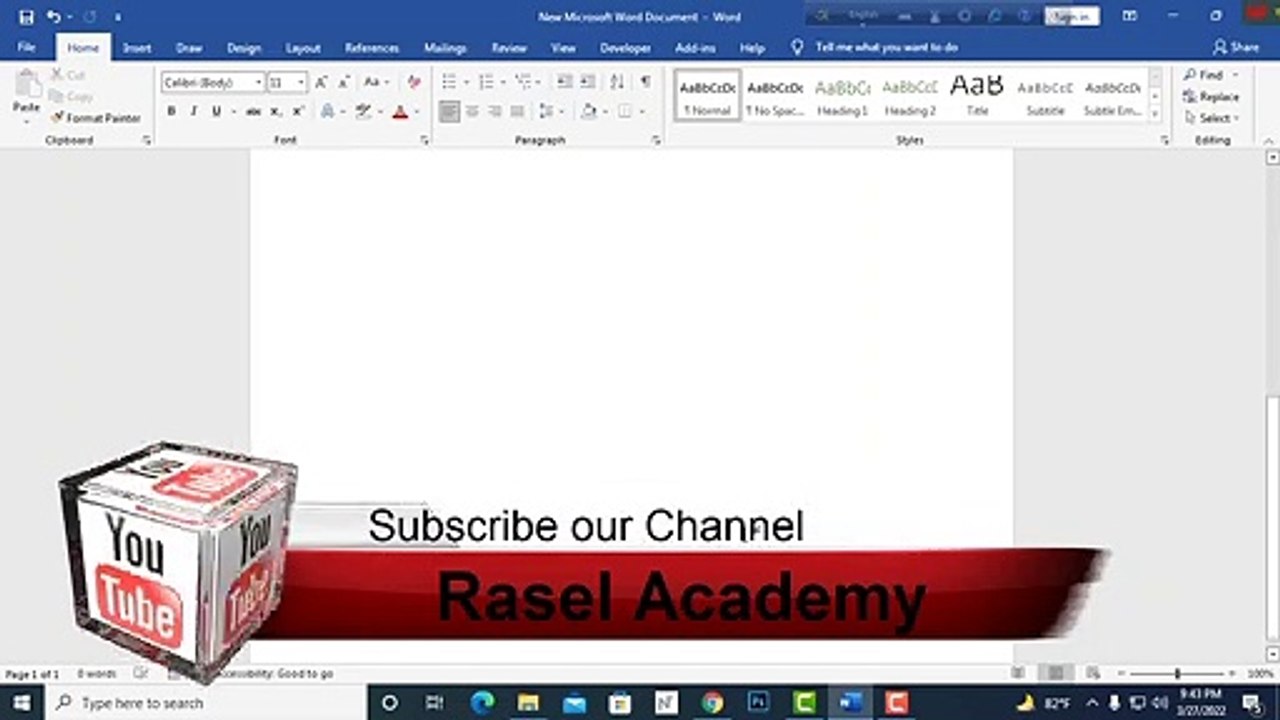The height and width of the screenshot is (720, 1280).
Task: Toggle left text alignment
Action: pos(449,112)
